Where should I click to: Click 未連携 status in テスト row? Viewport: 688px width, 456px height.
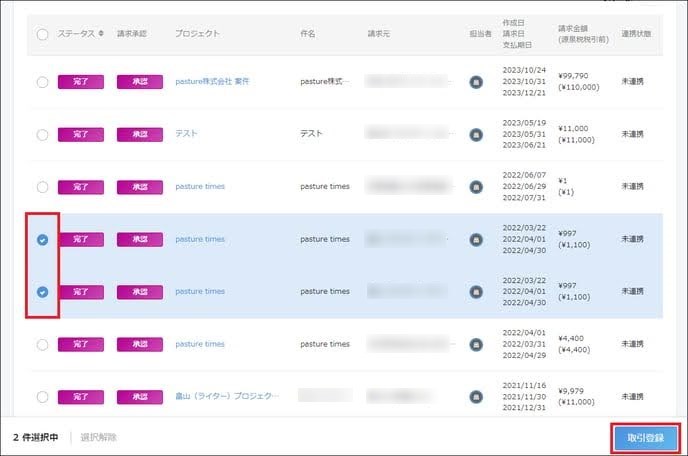coord(632,134)
